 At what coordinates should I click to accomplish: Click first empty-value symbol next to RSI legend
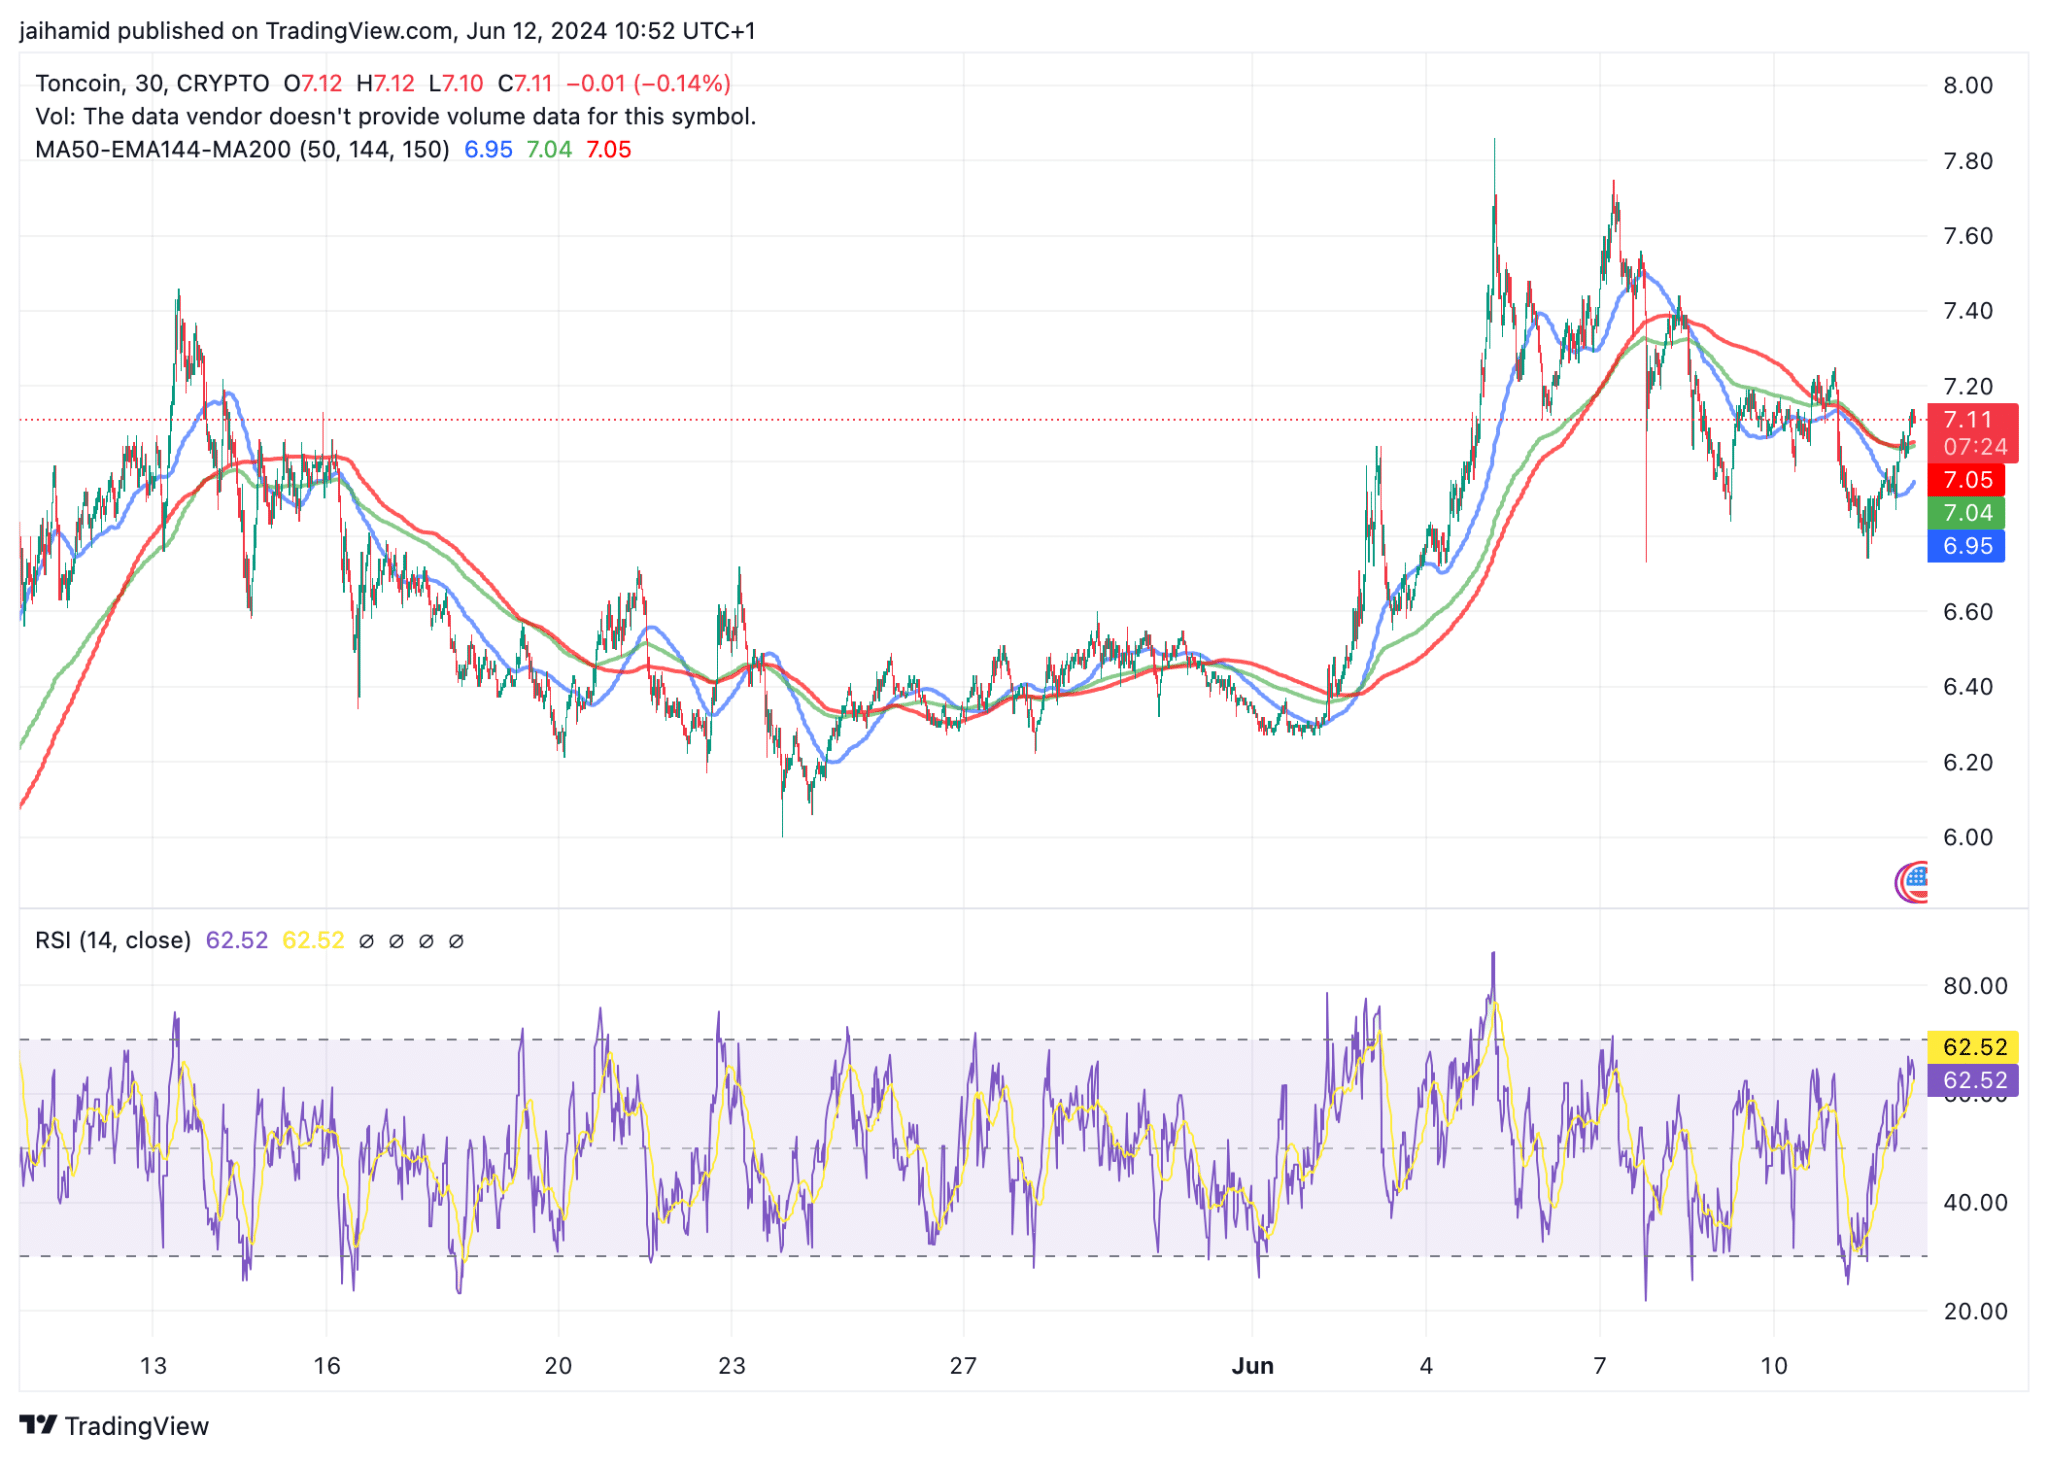pyautogui.click(x=366, y=941)
